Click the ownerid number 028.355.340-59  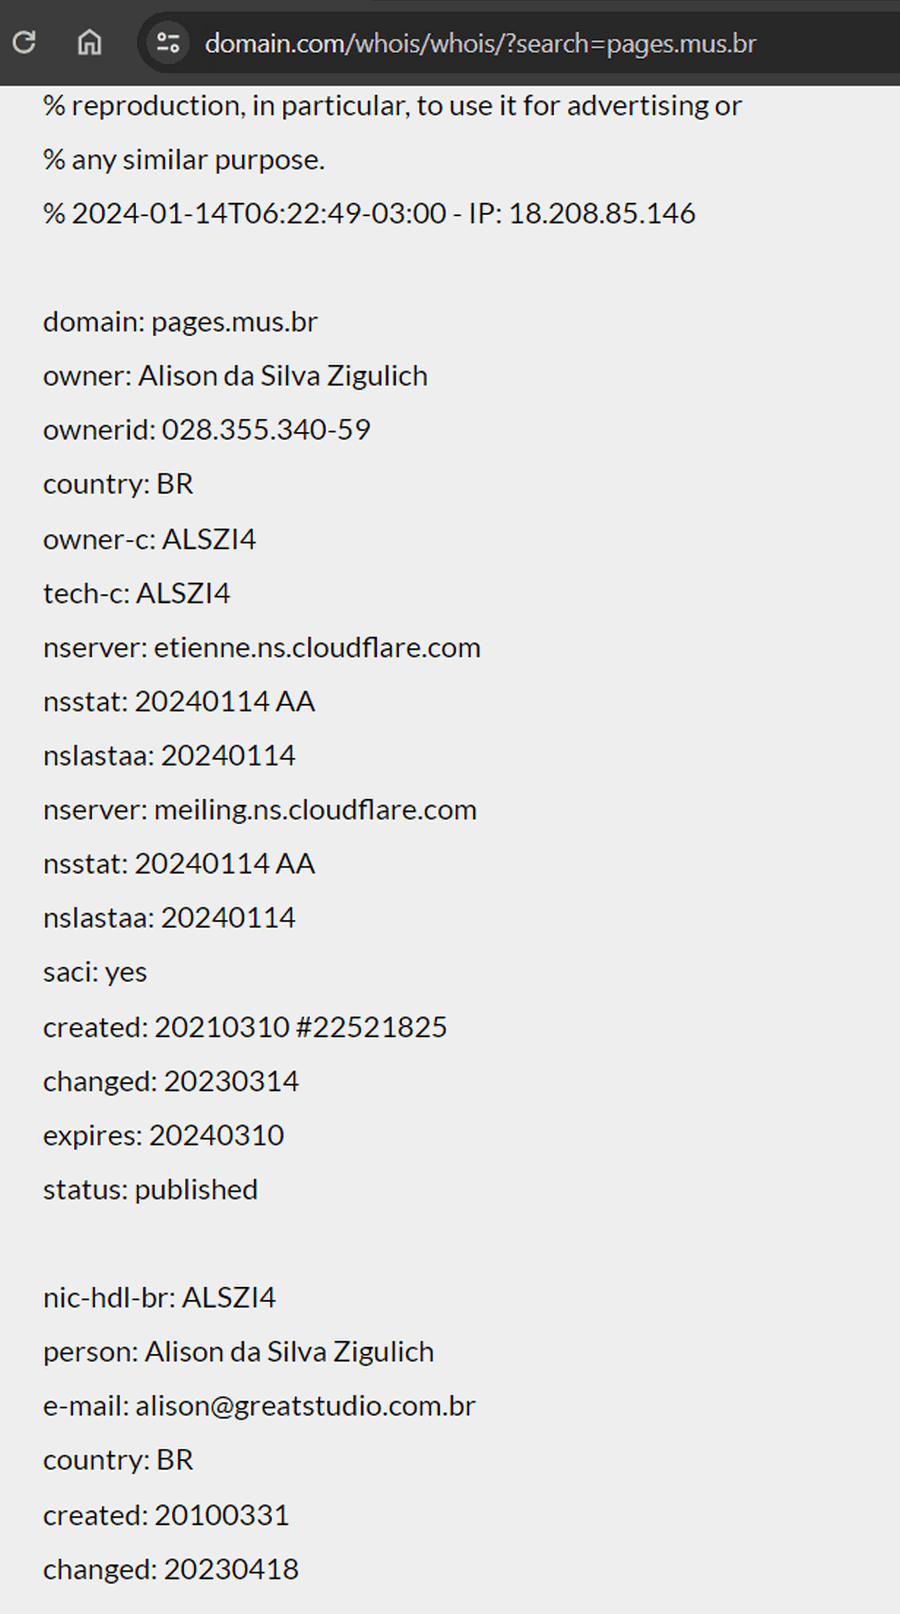pos(266,430)
